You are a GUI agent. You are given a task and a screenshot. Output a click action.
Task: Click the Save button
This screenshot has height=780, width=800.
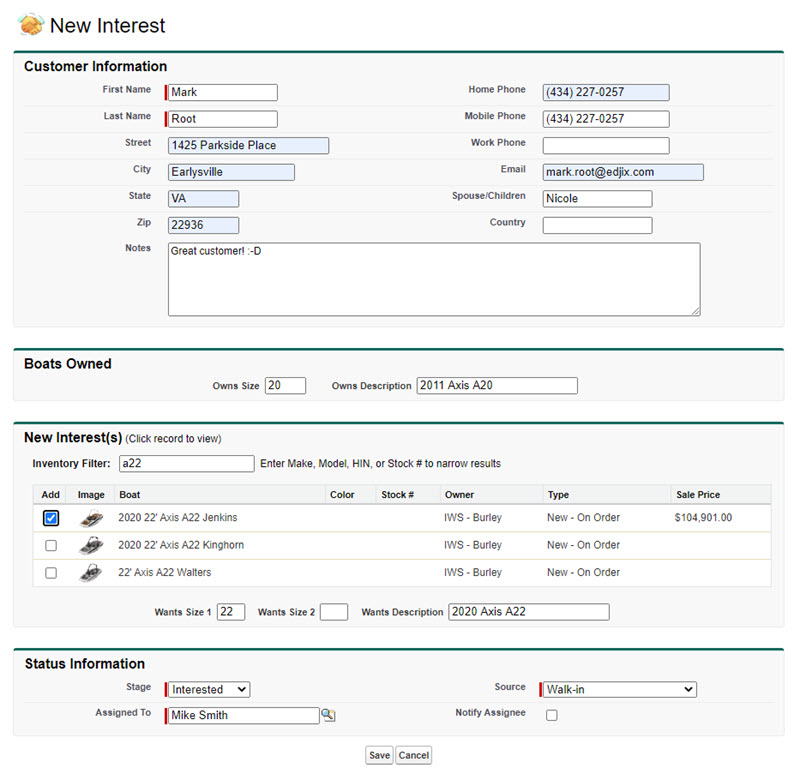[x=379, y=755]
